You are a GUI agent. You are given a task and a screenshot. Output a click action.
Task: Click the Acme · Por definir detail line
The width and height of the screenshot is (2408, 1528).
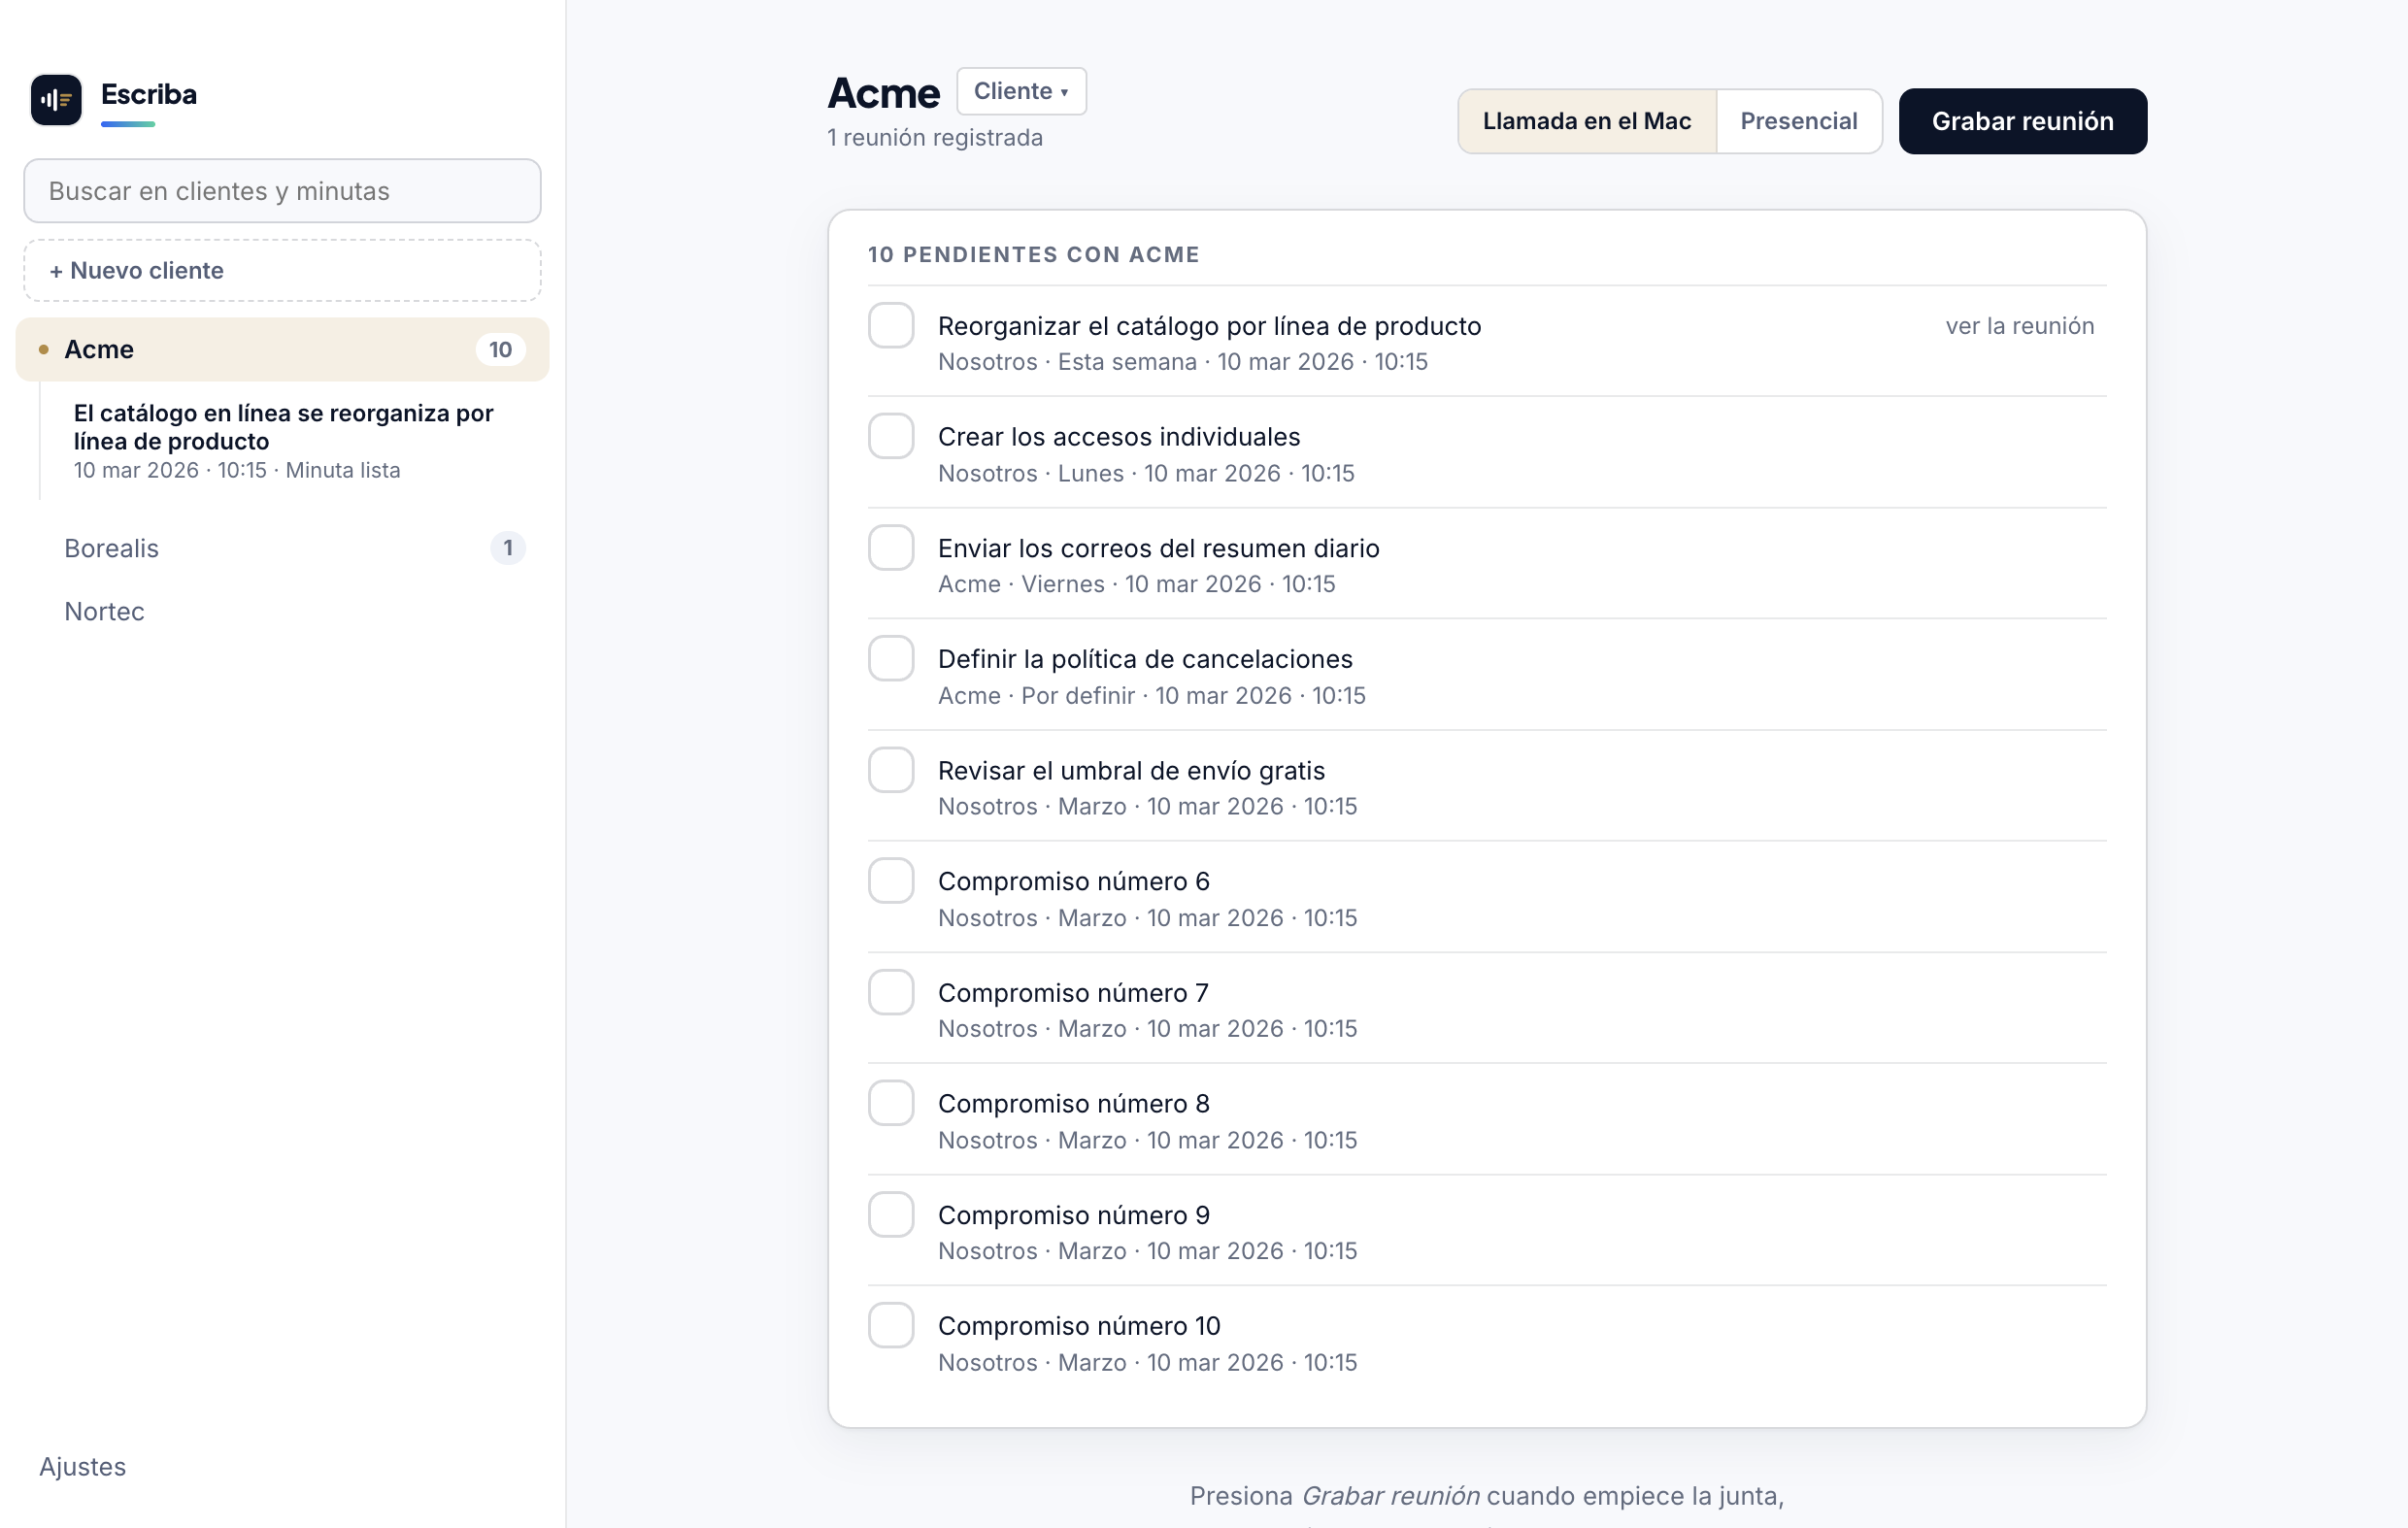(x=1152, y=695)
